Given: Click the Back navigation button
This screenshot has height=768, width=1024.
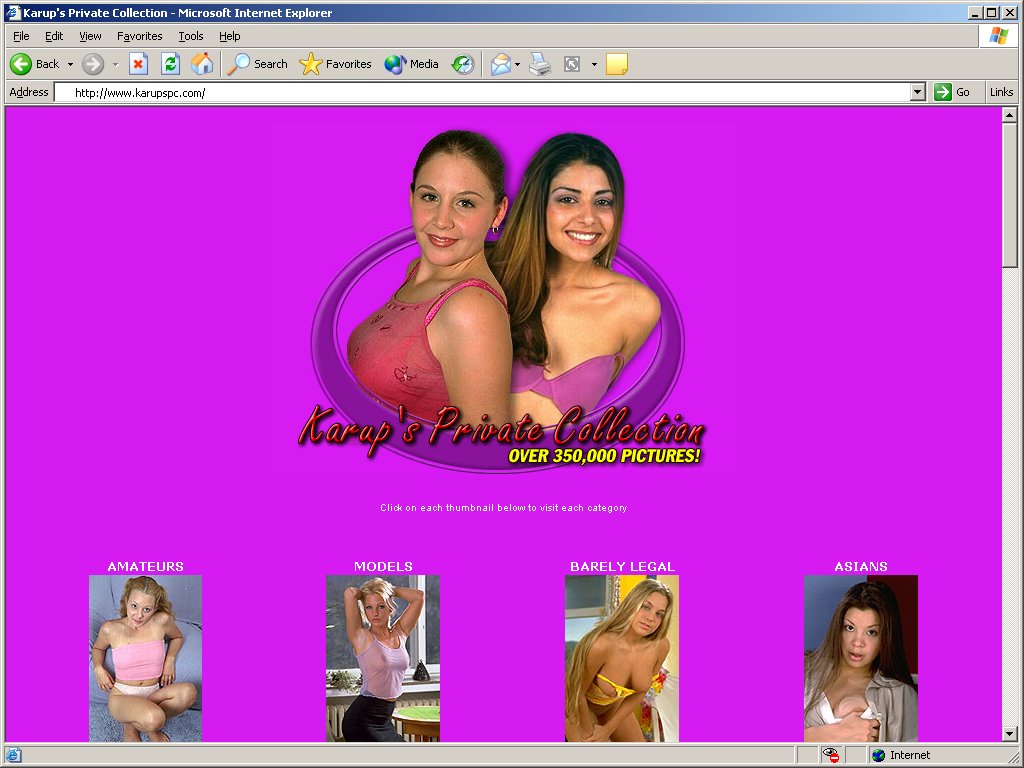Looking at the screenshot, I should 35,64.
